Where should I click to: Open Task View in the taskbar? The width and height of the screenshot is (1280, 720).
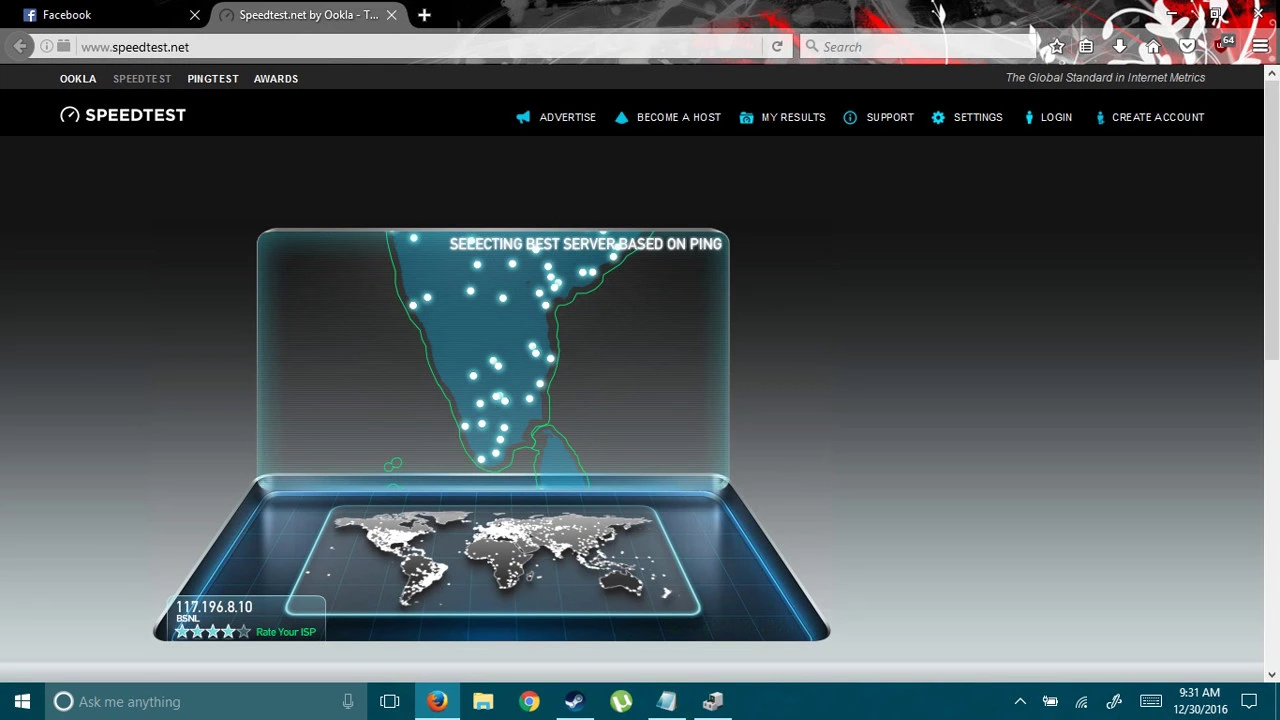click(x=390, y=701)
